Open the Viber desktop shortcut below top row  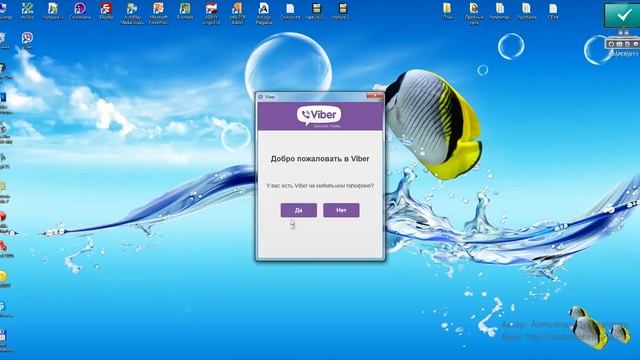(x=27, y=41)
